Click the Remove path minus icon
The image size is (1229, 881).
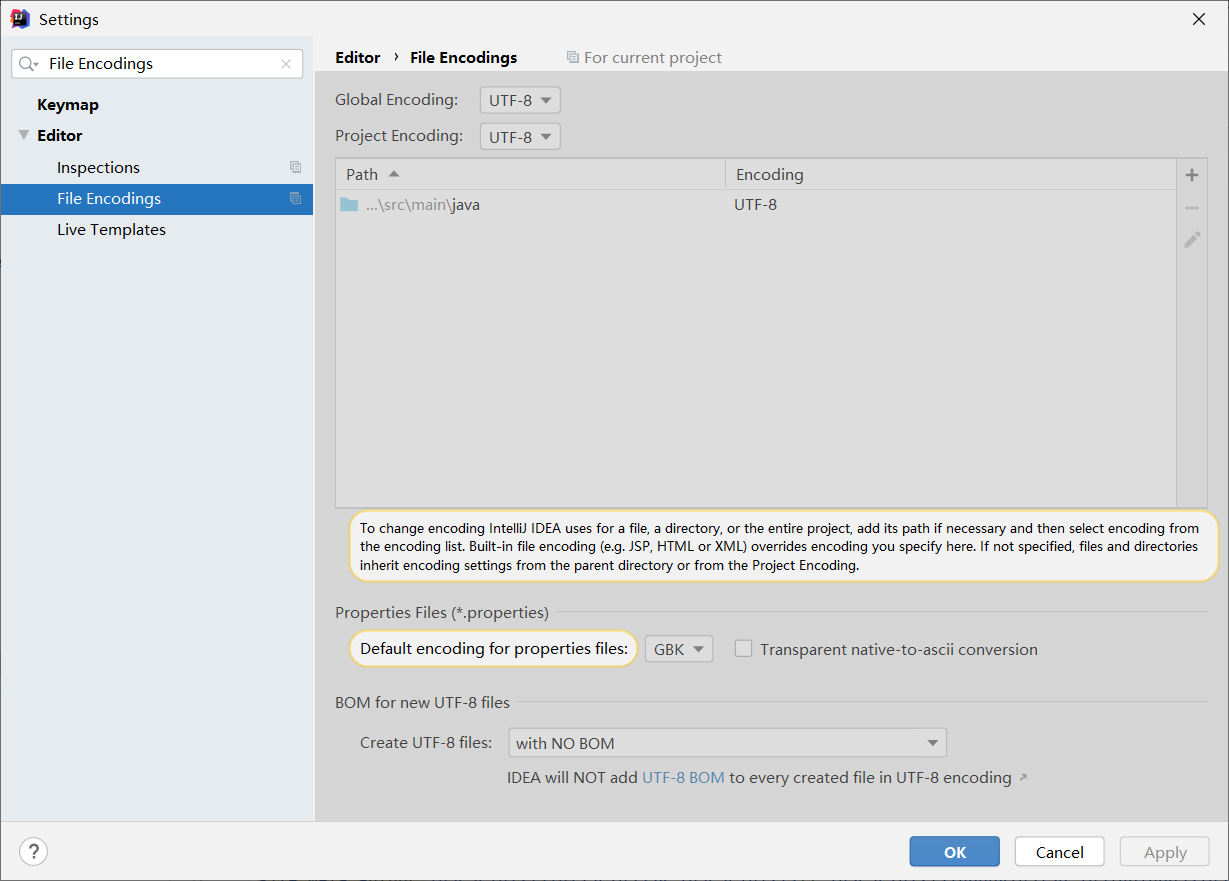click(1192, 207)
